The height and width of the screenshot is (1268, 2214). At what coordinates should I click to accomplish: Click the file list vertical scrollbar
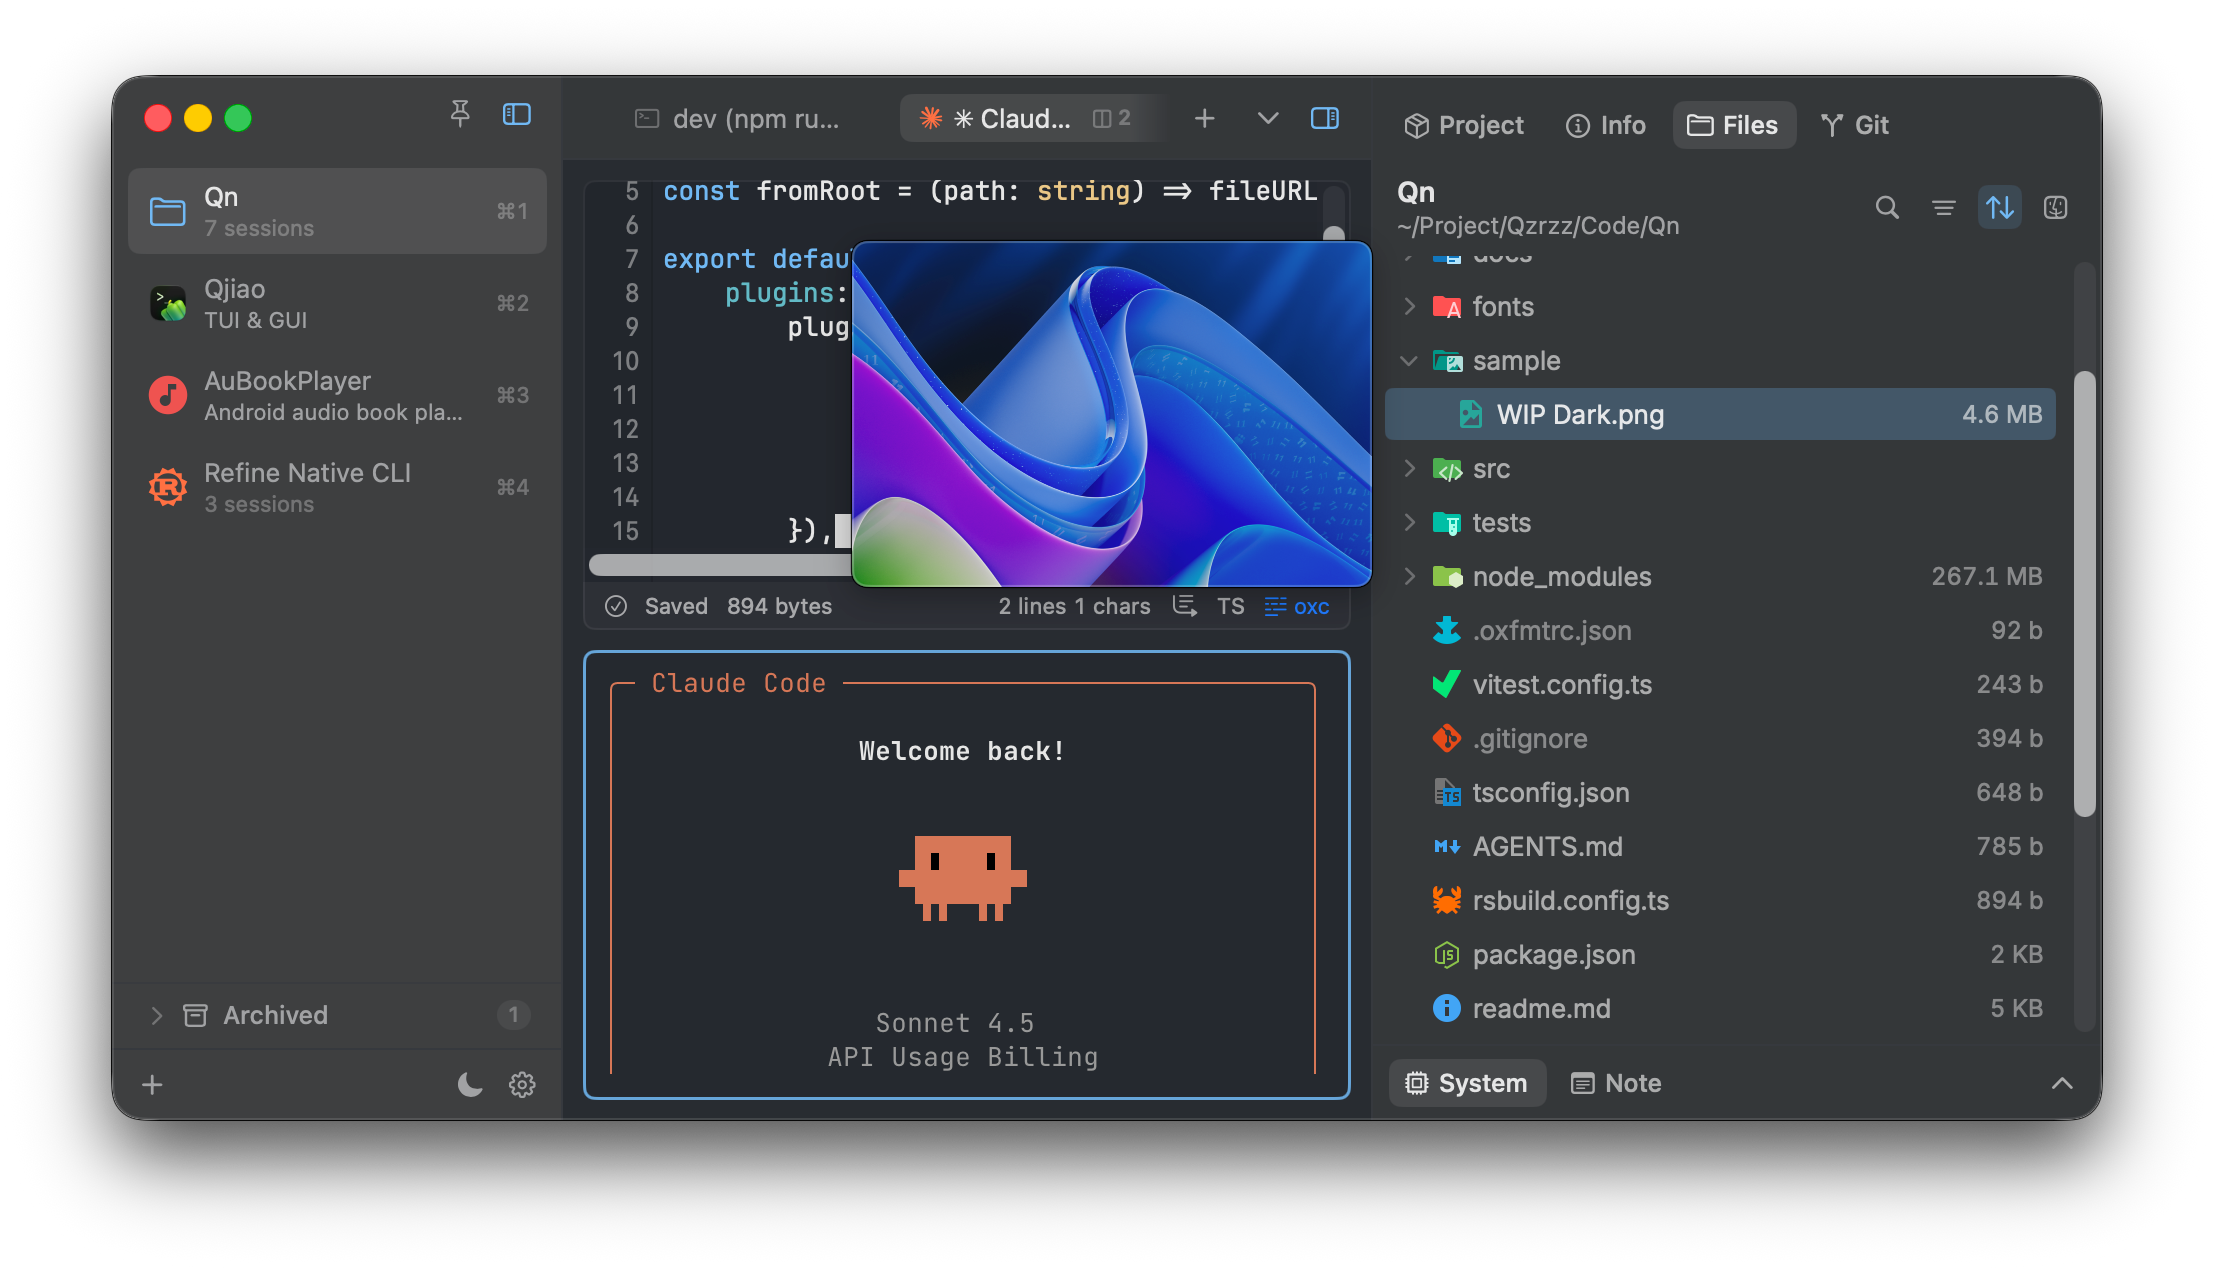2084,594
